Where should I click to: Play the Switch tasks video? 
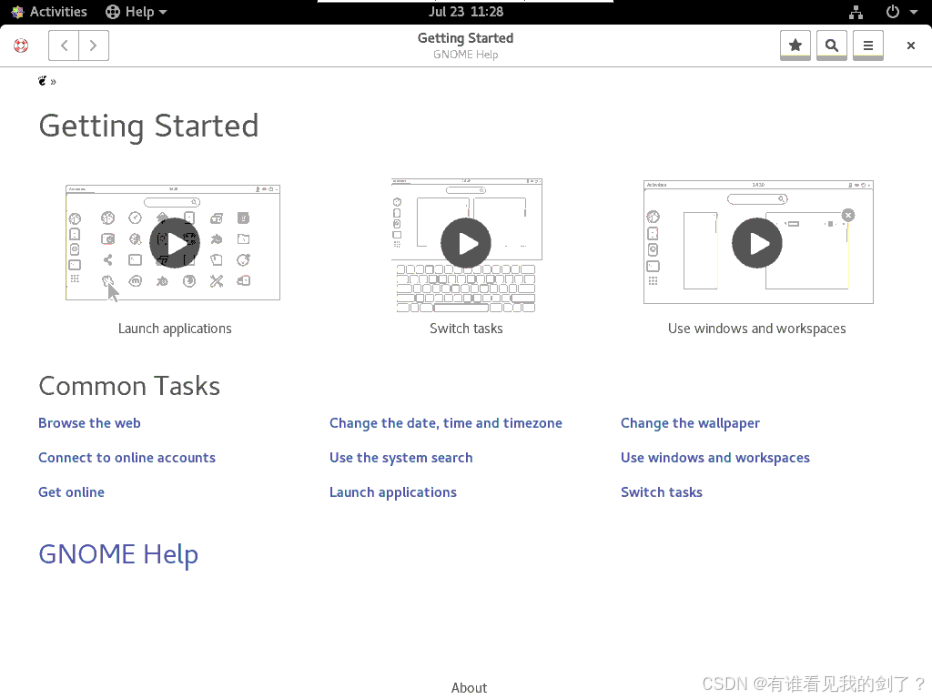pyautogui.click(x=466, y=243)
